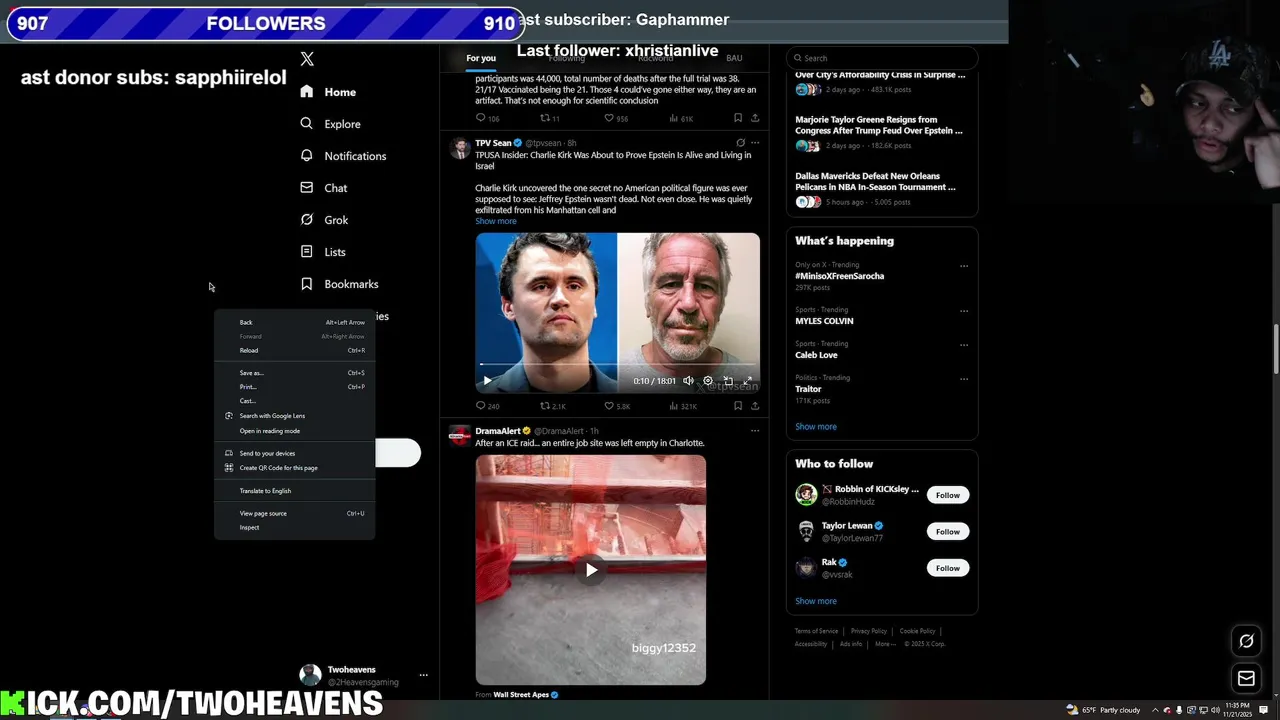Open the MYLES COLVIN trending topic
The width and height of the screenshot is (1280, 720).
pyautogui.click(x=824, y=321)
